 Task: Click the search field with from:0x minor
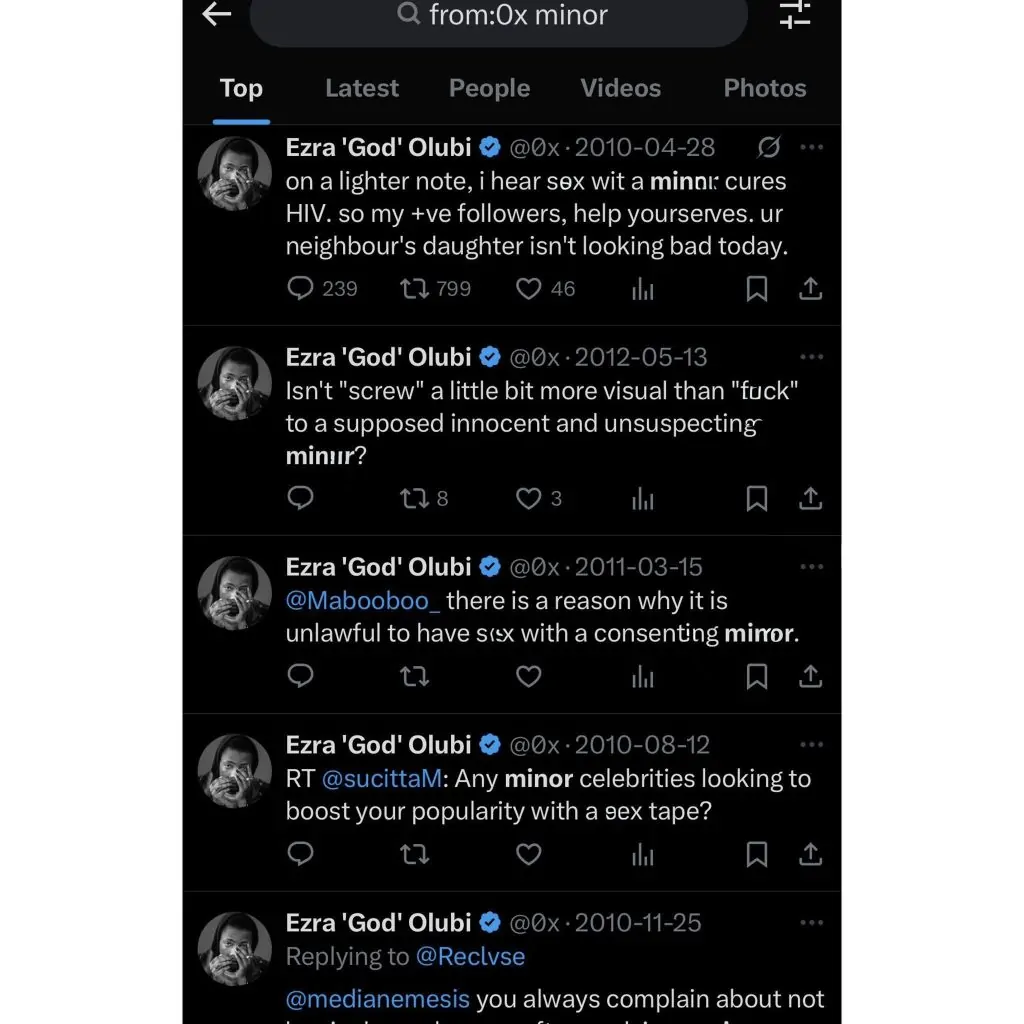[500, 16]
